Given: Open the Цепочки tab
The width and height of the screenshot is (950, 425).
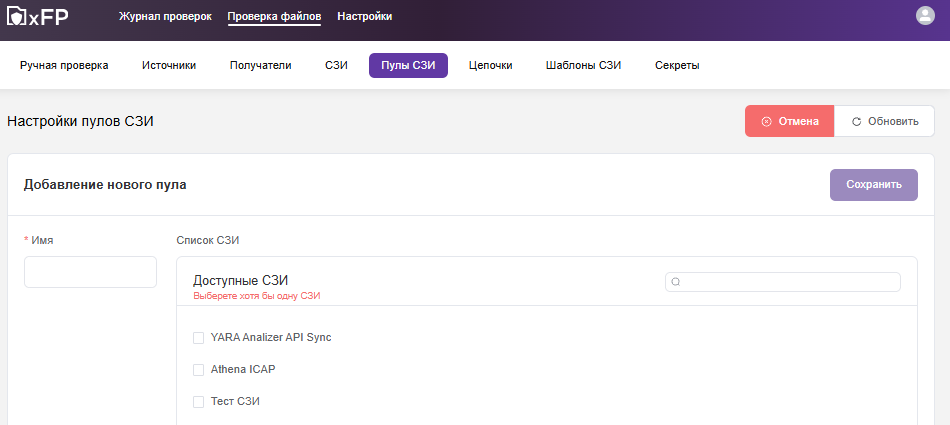Looking at the screenshot, I should 491,65.
